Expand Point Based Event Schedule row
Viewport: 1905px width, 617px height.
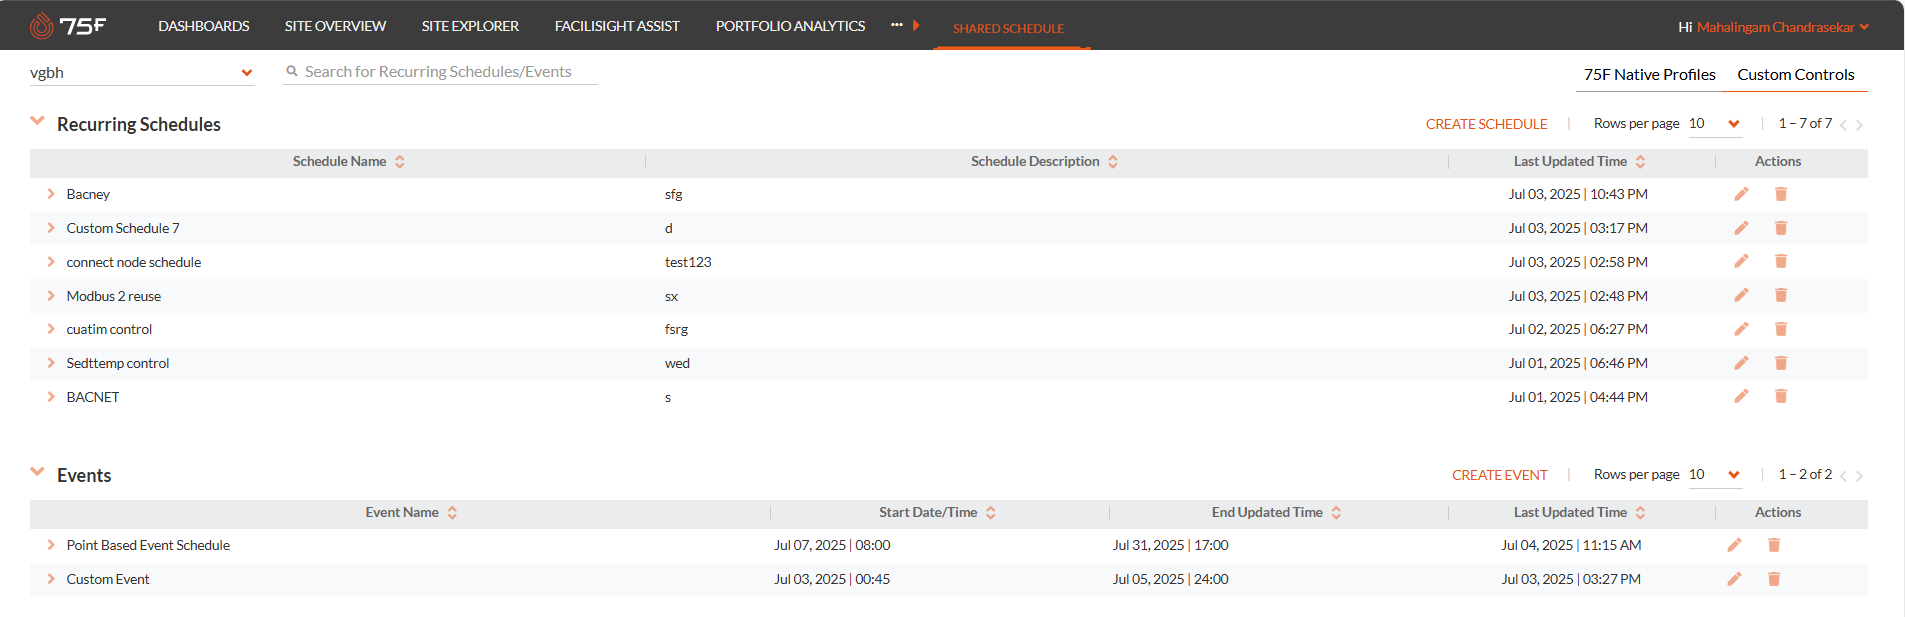click(51, 545)
